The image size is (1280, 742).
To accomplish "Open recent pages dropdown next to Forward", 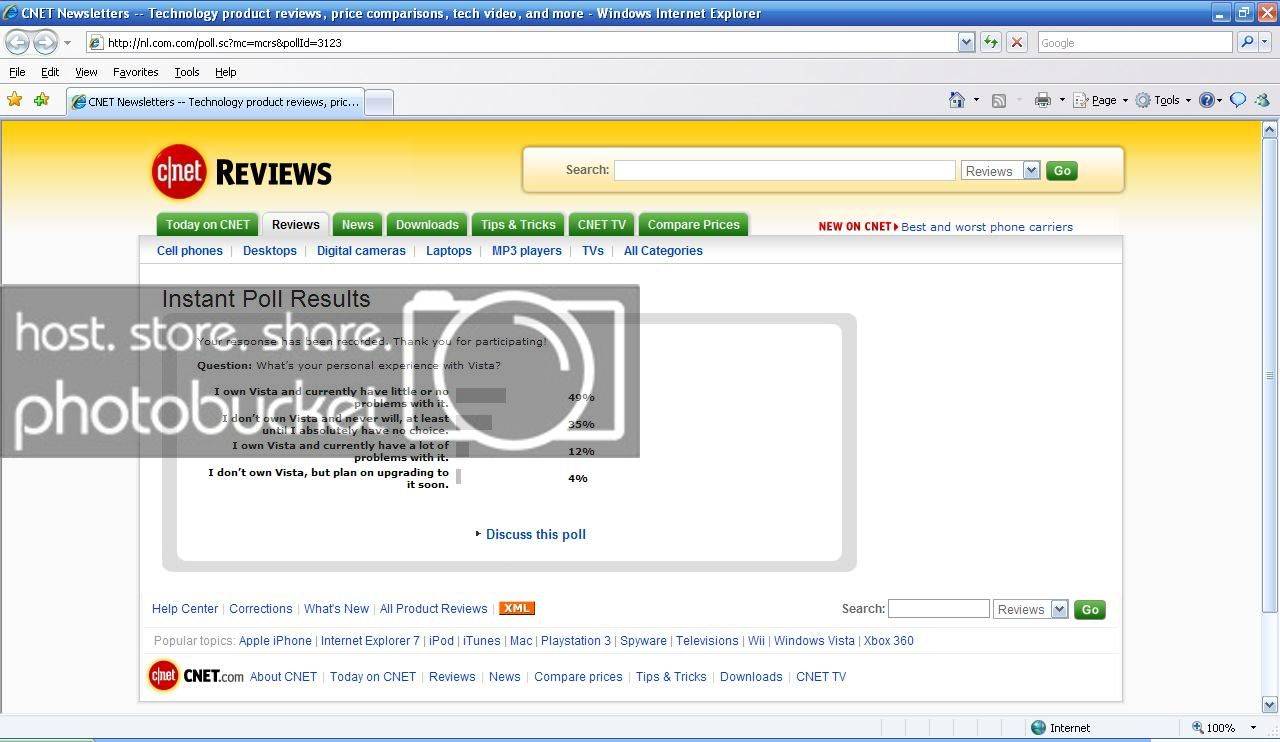I will (x=68, y=43).
